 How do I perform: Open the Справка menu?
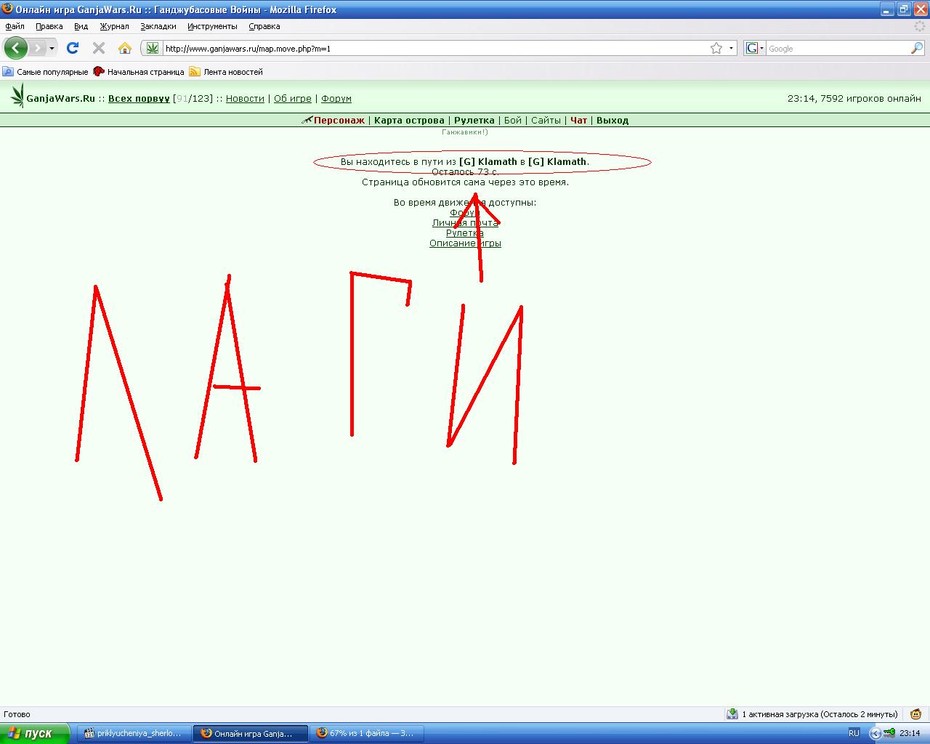pos(264,26)
